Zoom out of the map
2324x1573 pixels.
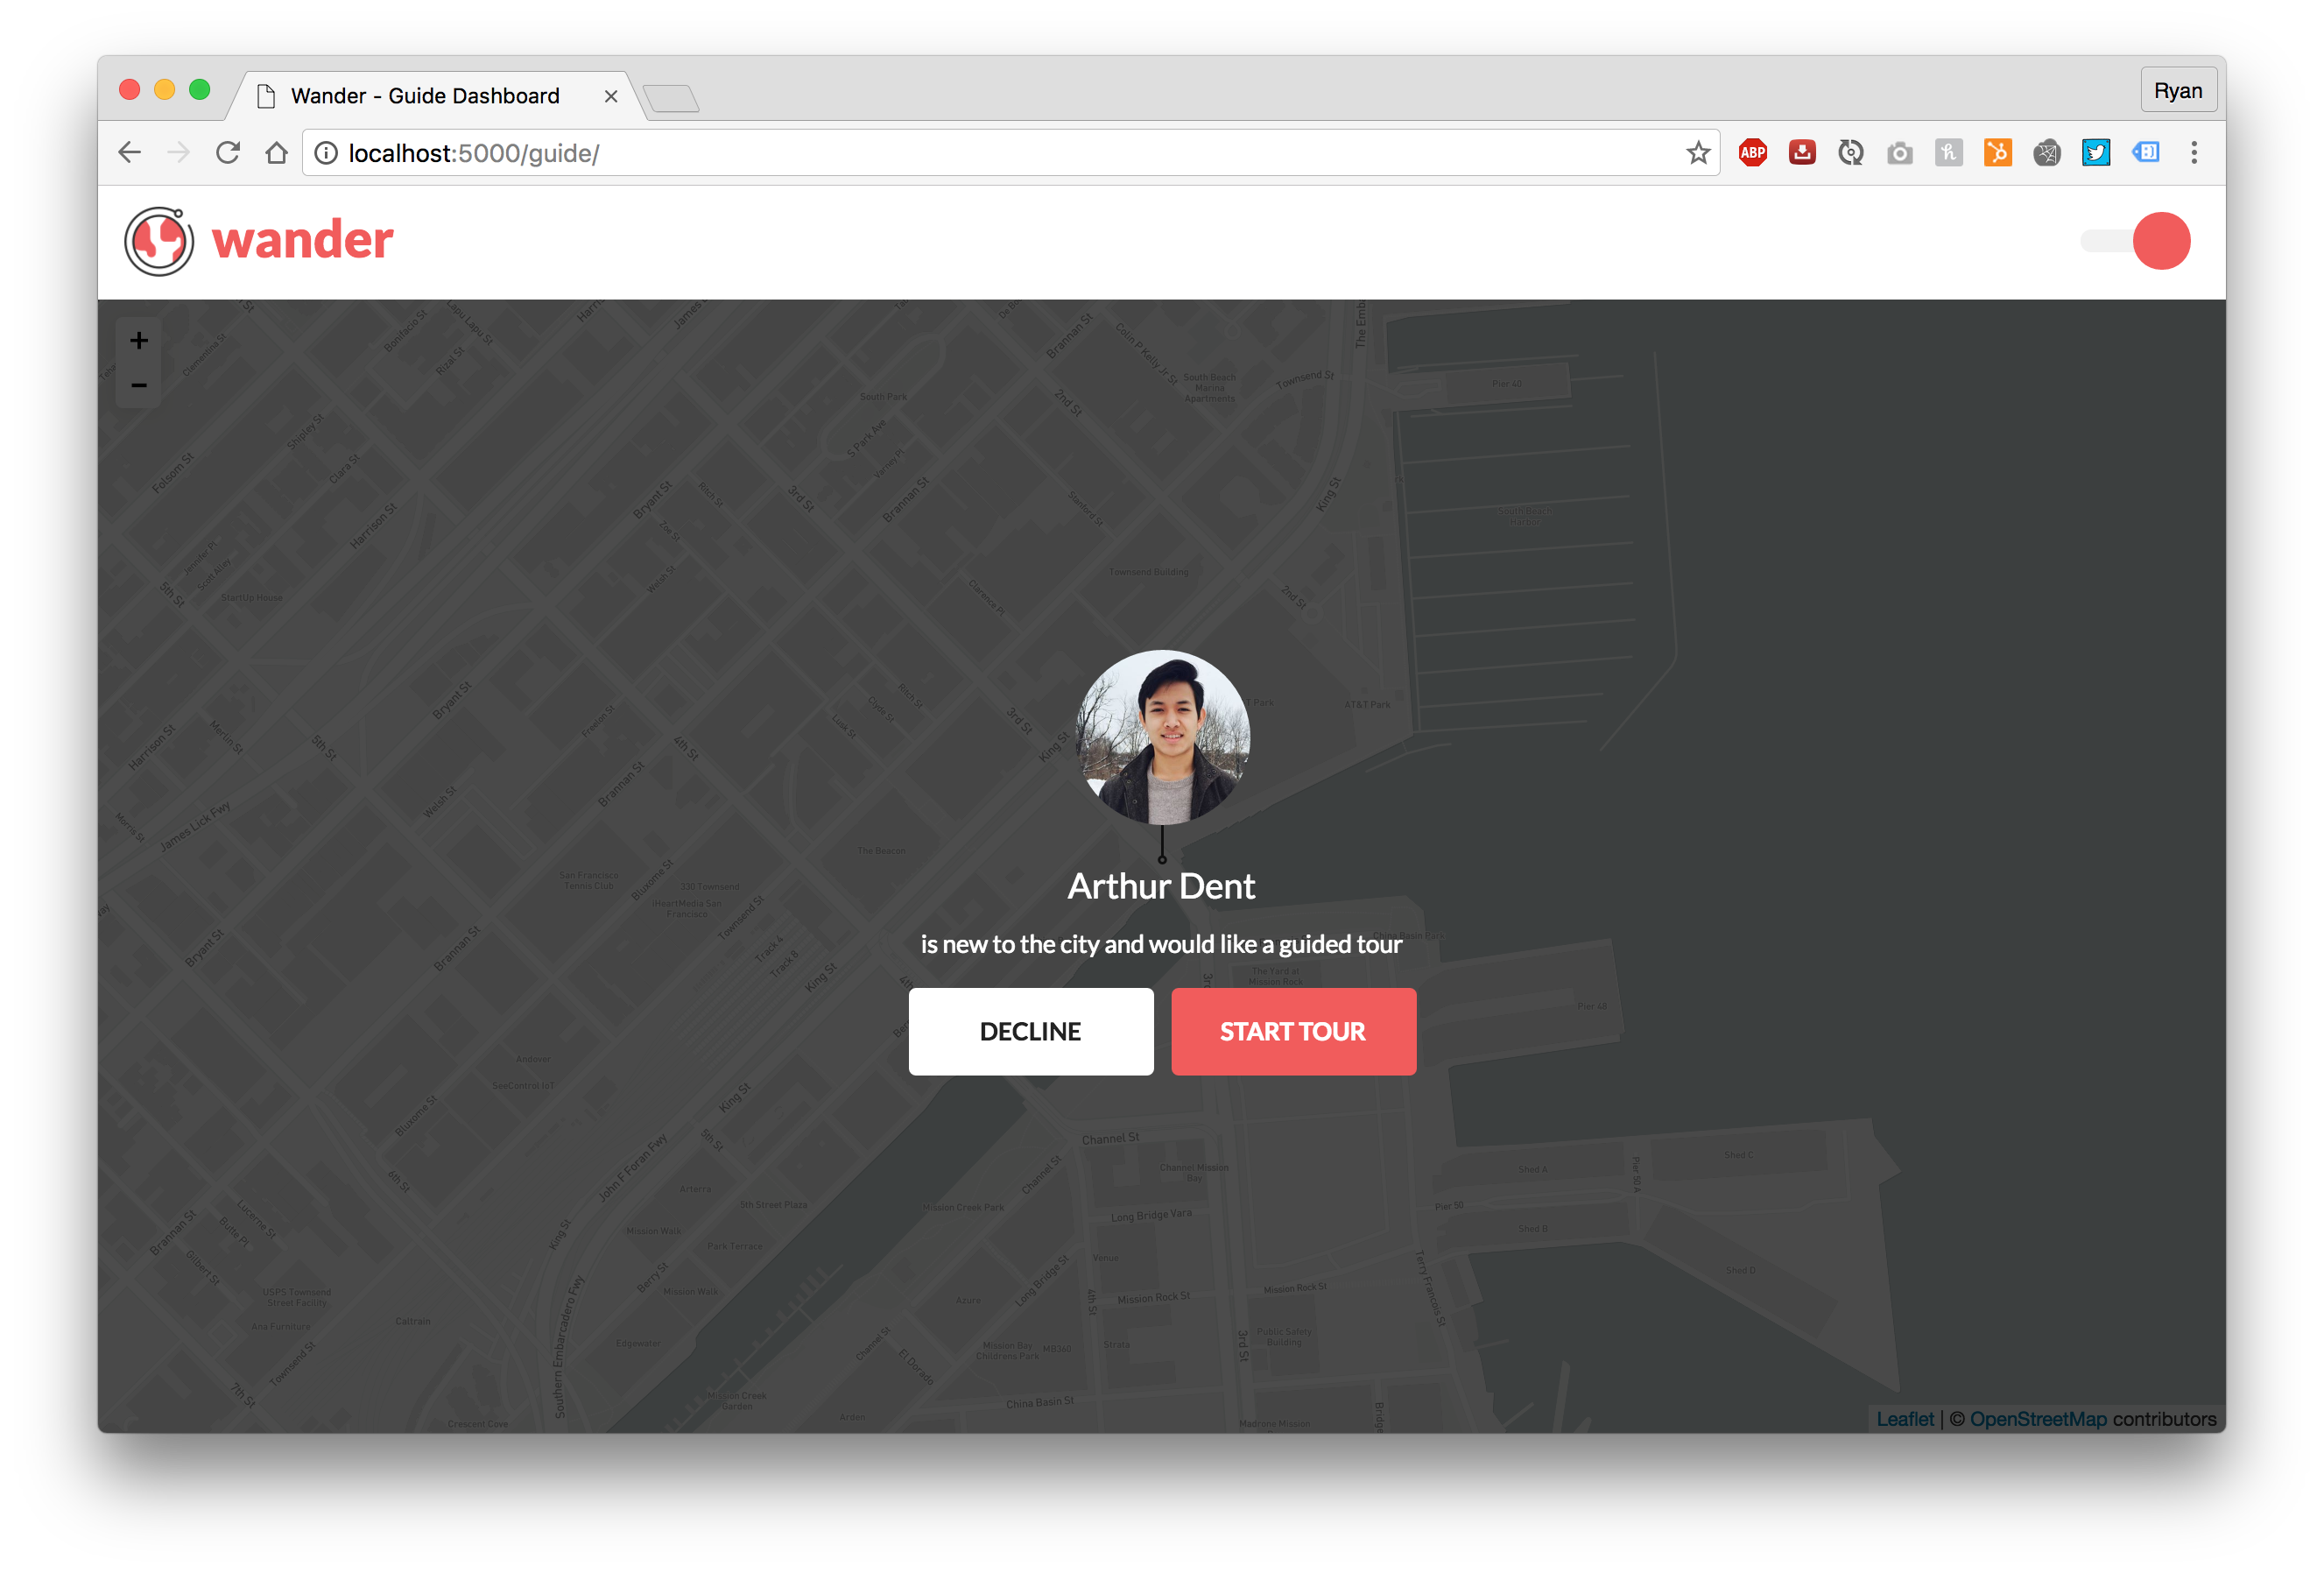pyautogui.click(x=139, y=385)
